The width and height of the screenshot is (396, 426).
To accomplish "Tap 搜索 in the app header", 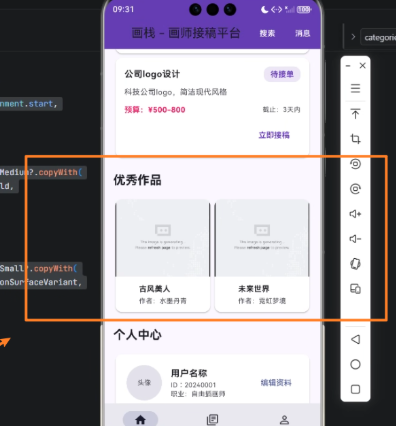I will pyautogui.click(x=267, y=33).
